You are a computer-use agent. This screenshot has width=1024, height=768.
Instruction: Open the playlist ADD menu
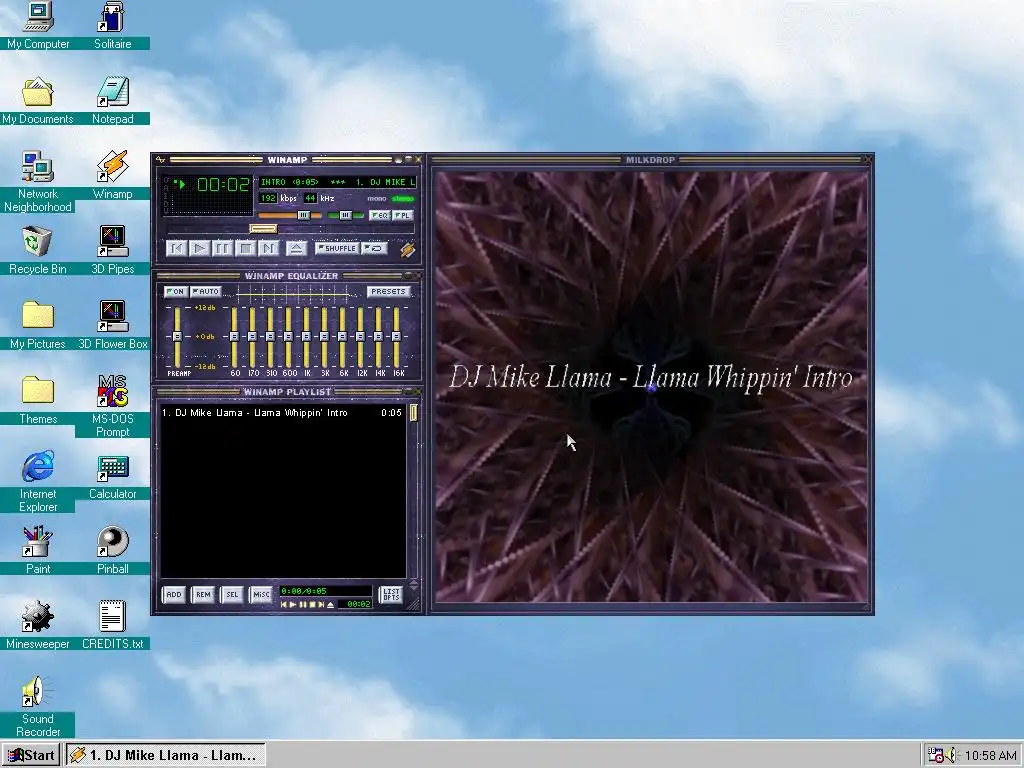tap(174, 594)
